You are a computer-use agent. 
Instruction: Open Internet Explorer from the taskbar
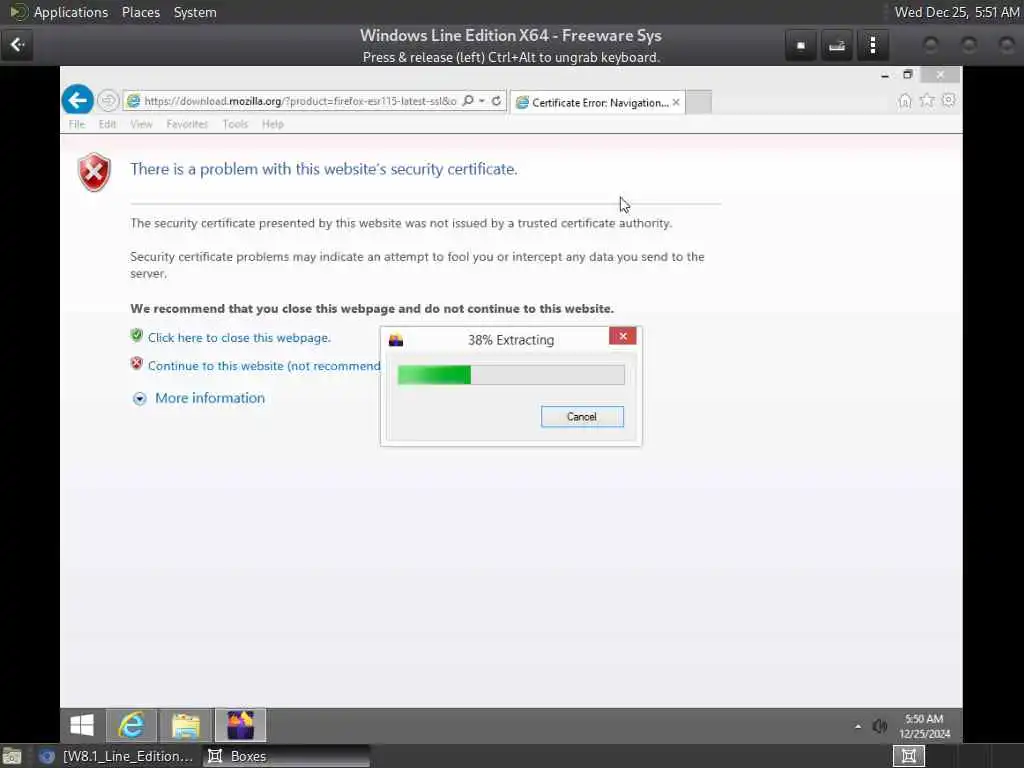pyautogui.click(x=132, y=725)
